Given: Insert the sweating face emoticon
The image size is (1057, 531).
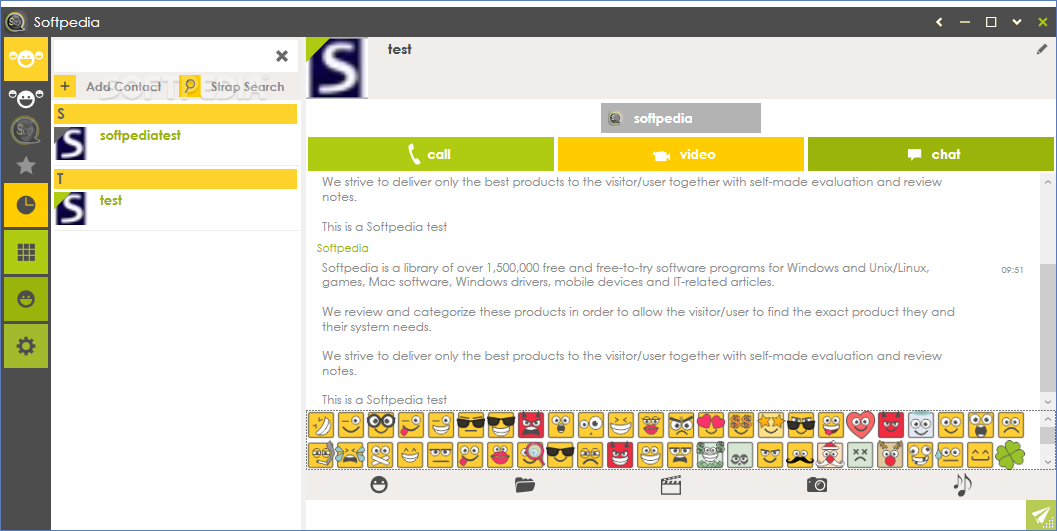Looking at the screenshot, I should 949,455.
